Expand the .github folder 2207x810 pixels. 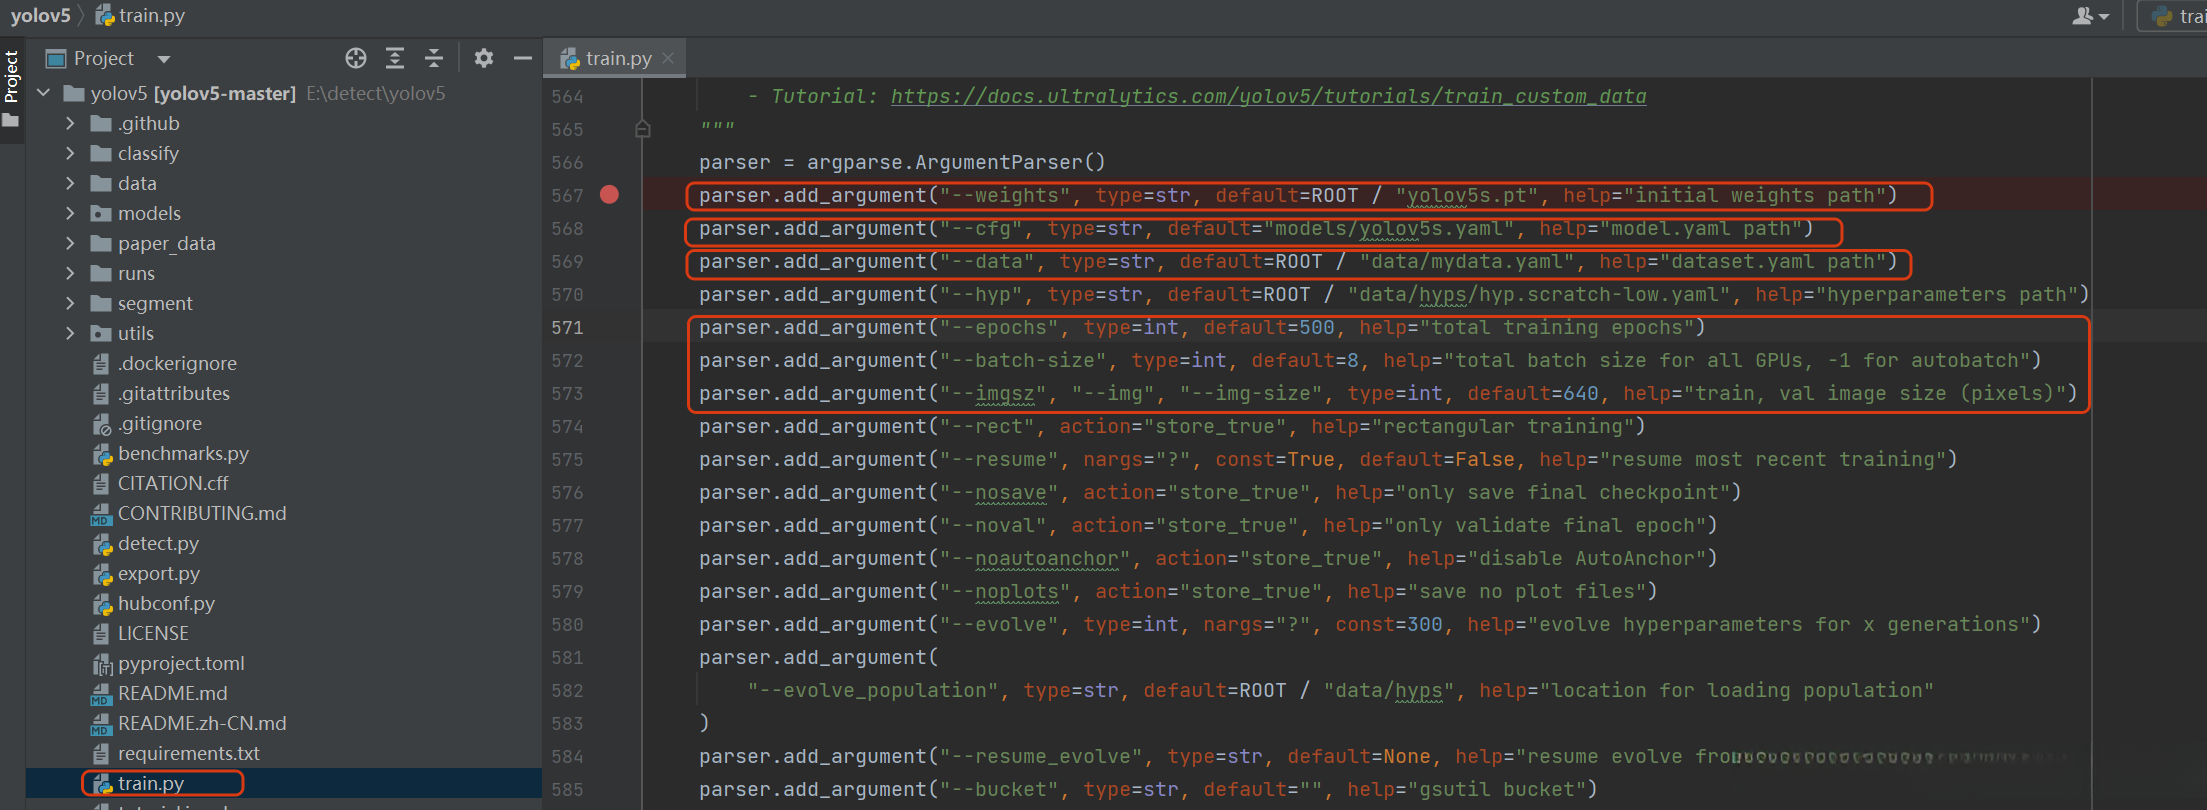(70, 123)
